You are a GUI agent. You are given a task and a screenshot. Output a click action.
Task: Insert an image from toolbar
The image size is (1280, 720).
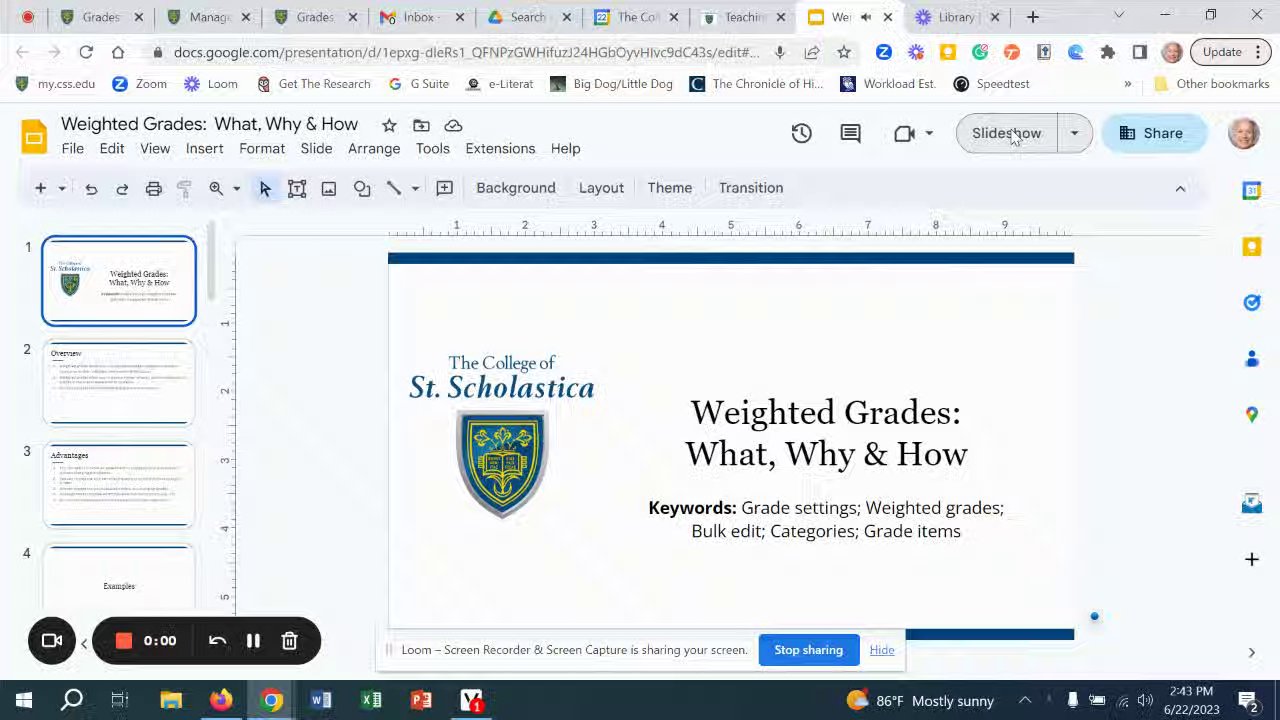tap(329, 188)
